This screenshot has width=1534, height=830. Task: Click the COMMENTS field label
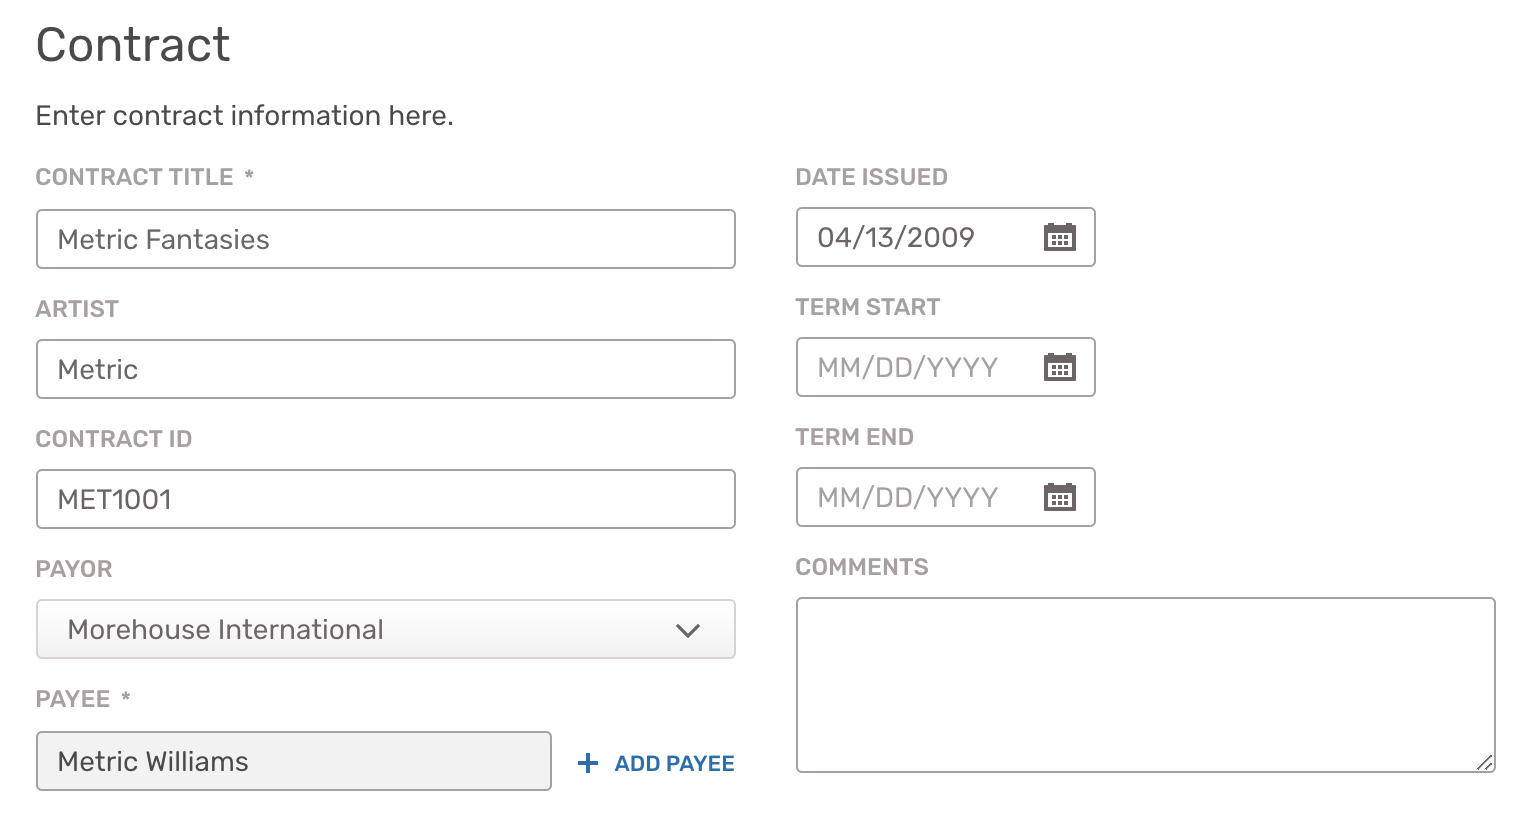(862, 567)
